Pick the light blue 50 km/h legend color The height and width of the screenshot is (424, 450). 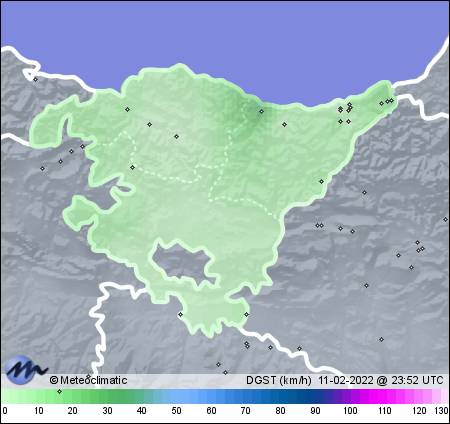click(177, 396)
